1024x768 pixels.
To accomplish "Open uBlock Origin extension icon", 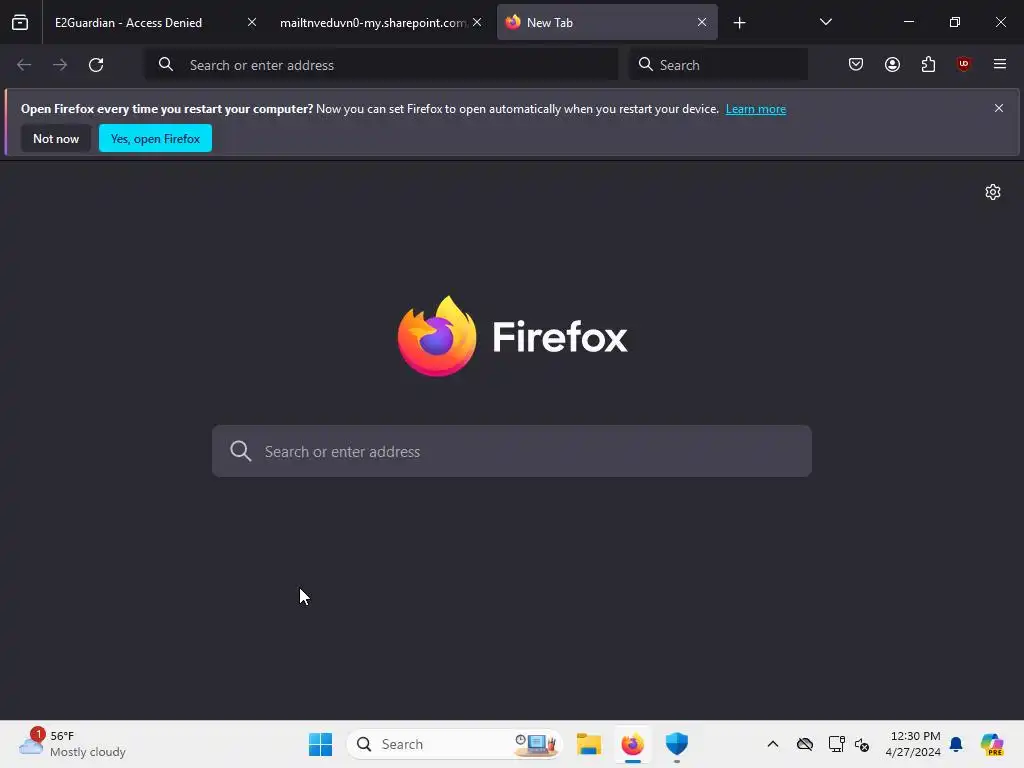I will pos(963,64).
